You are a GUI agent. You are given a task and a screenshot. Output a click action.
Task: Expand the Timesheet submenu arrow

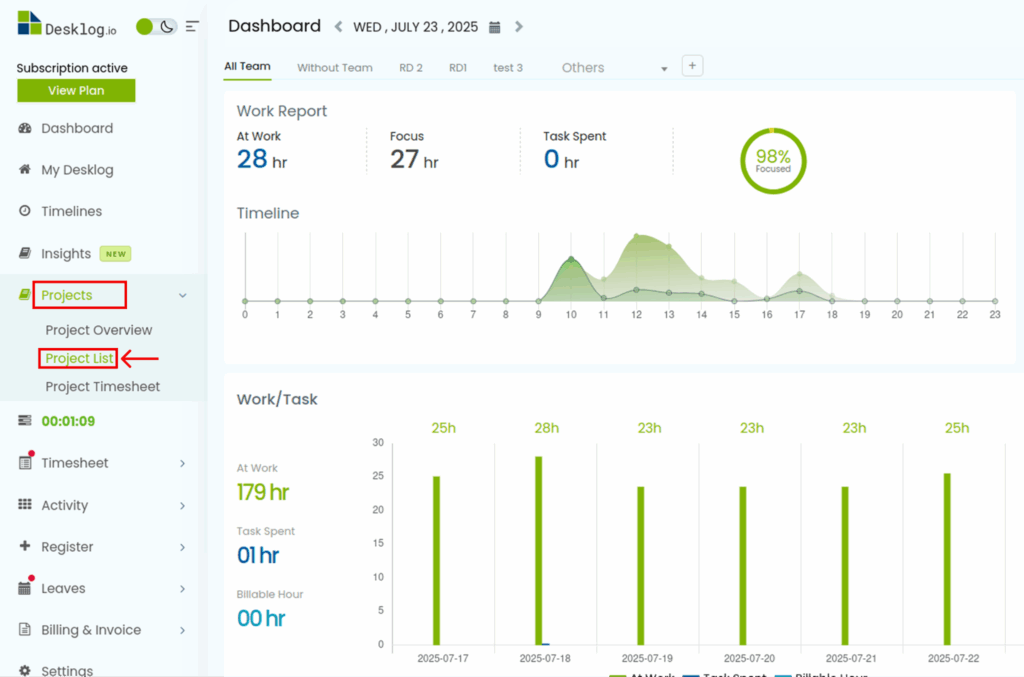pos(182,463)
